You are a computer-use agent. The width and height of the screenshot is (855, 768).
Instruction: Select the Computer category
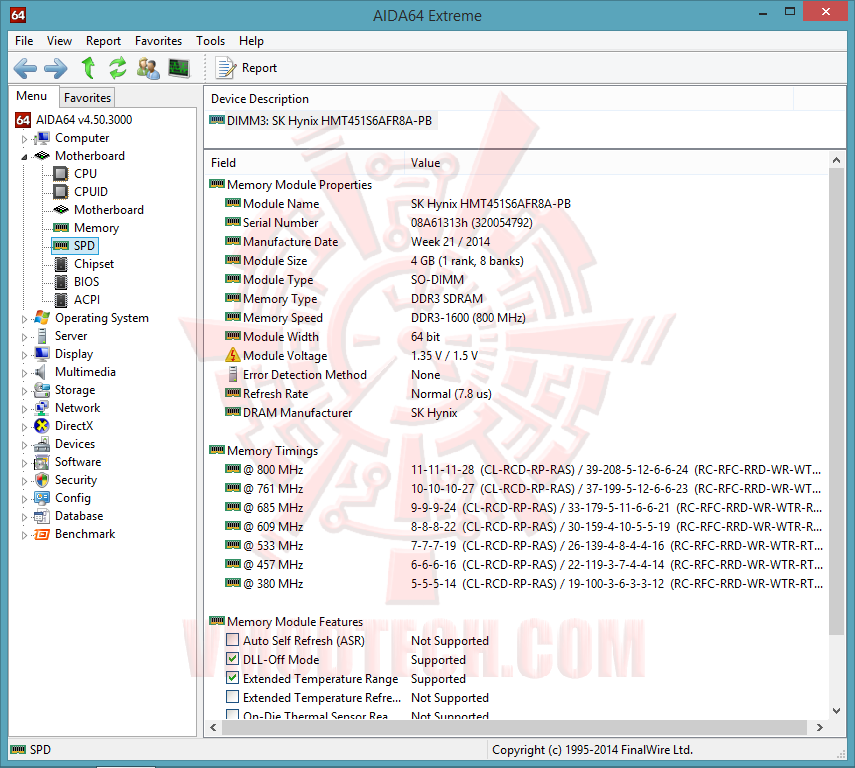point(82,137)
